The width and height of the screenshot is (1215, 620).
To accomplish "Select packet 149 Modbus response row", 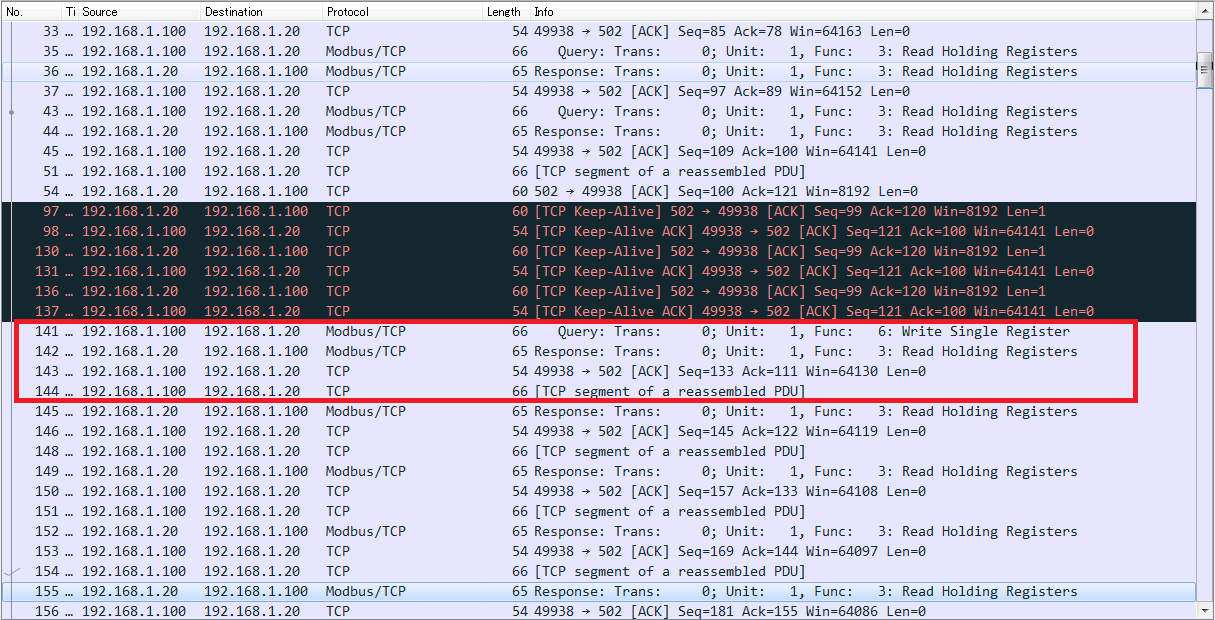I will click(598, 471).
